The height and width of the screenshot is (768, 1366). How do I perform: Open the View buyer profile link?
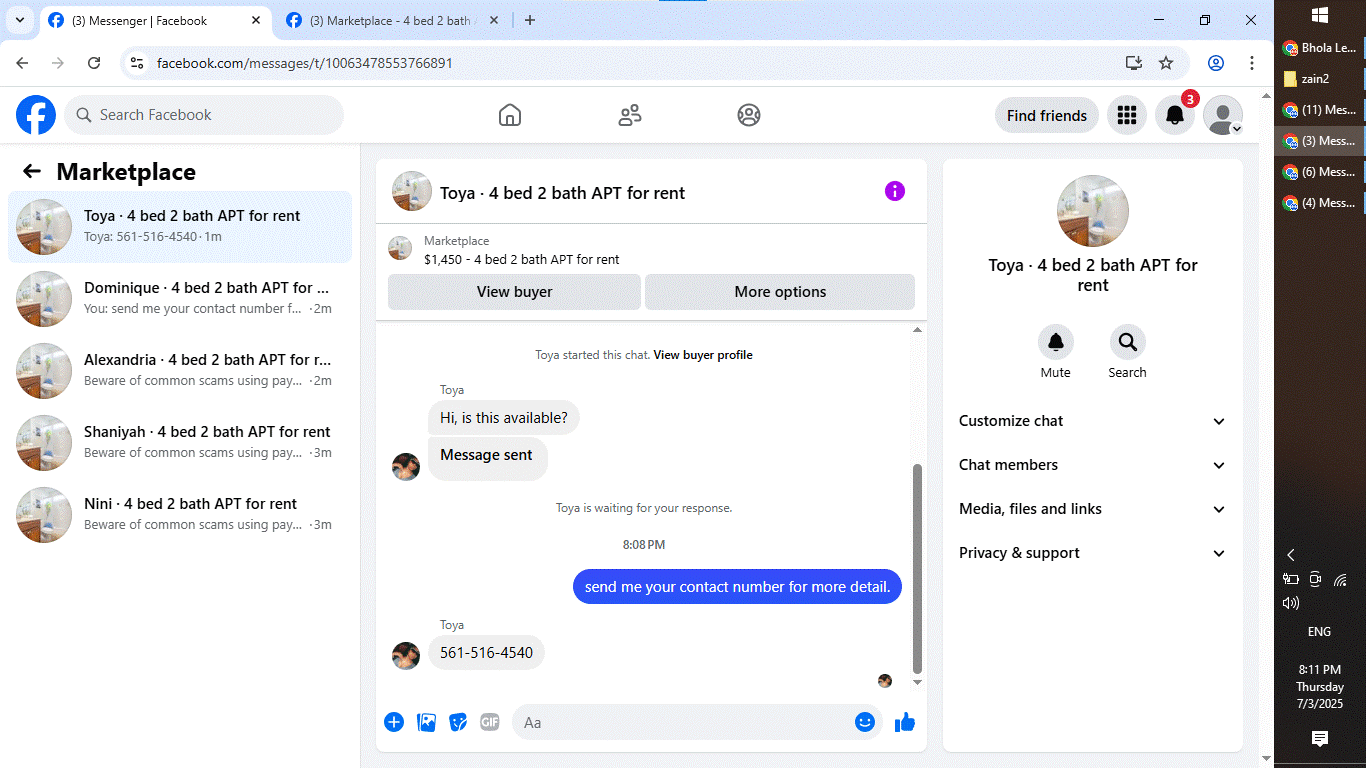click(703, 355)
